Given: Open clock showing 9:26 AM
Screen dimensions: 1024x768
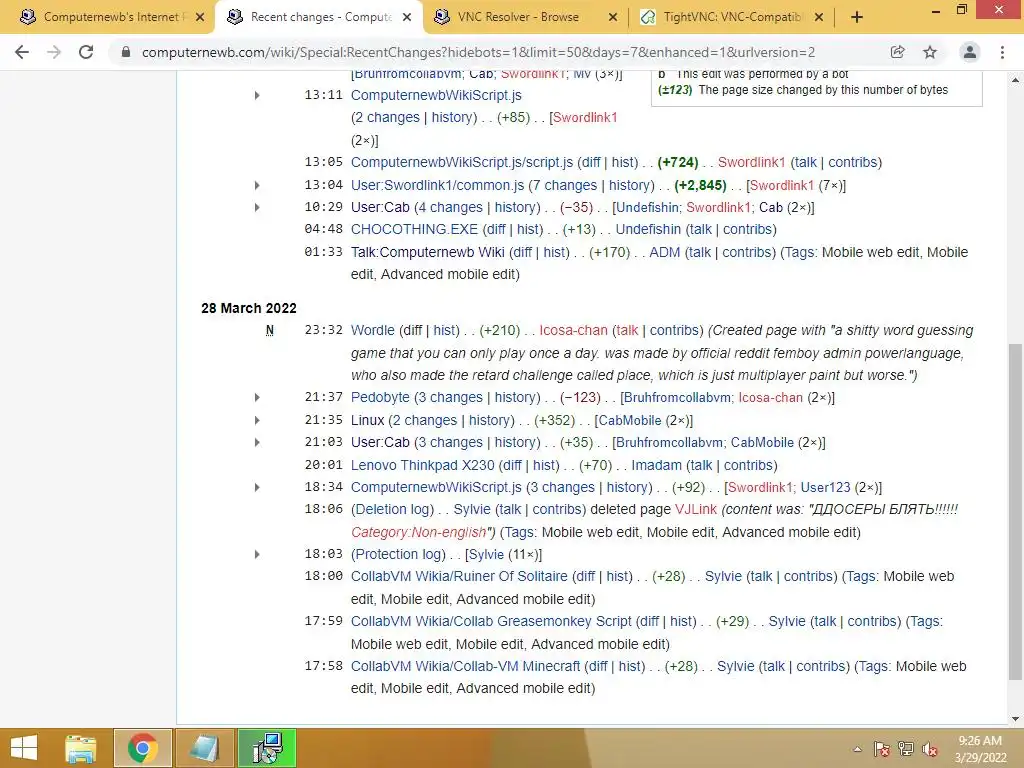Looking at the screenshot, I should click(980, 749).
